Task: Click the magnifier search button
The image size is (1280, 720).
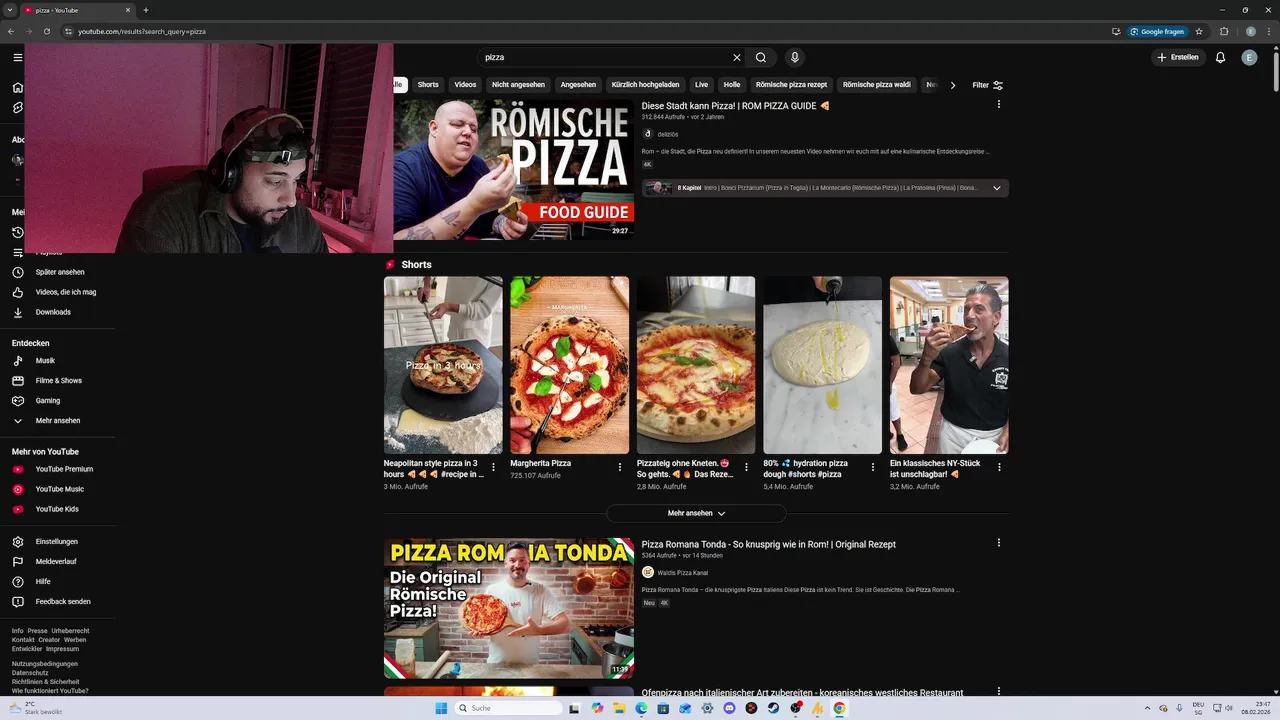Action: click(x=761, y=57)
